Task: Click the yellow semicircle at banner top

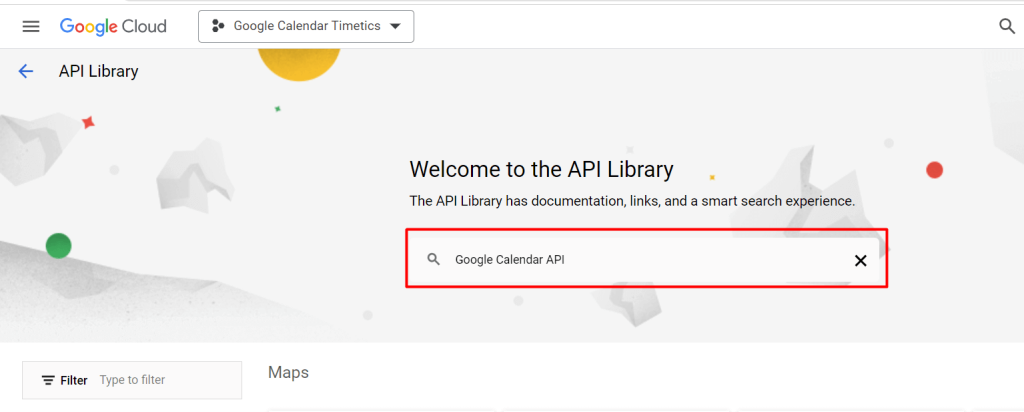Action: (x=299, y=64)
